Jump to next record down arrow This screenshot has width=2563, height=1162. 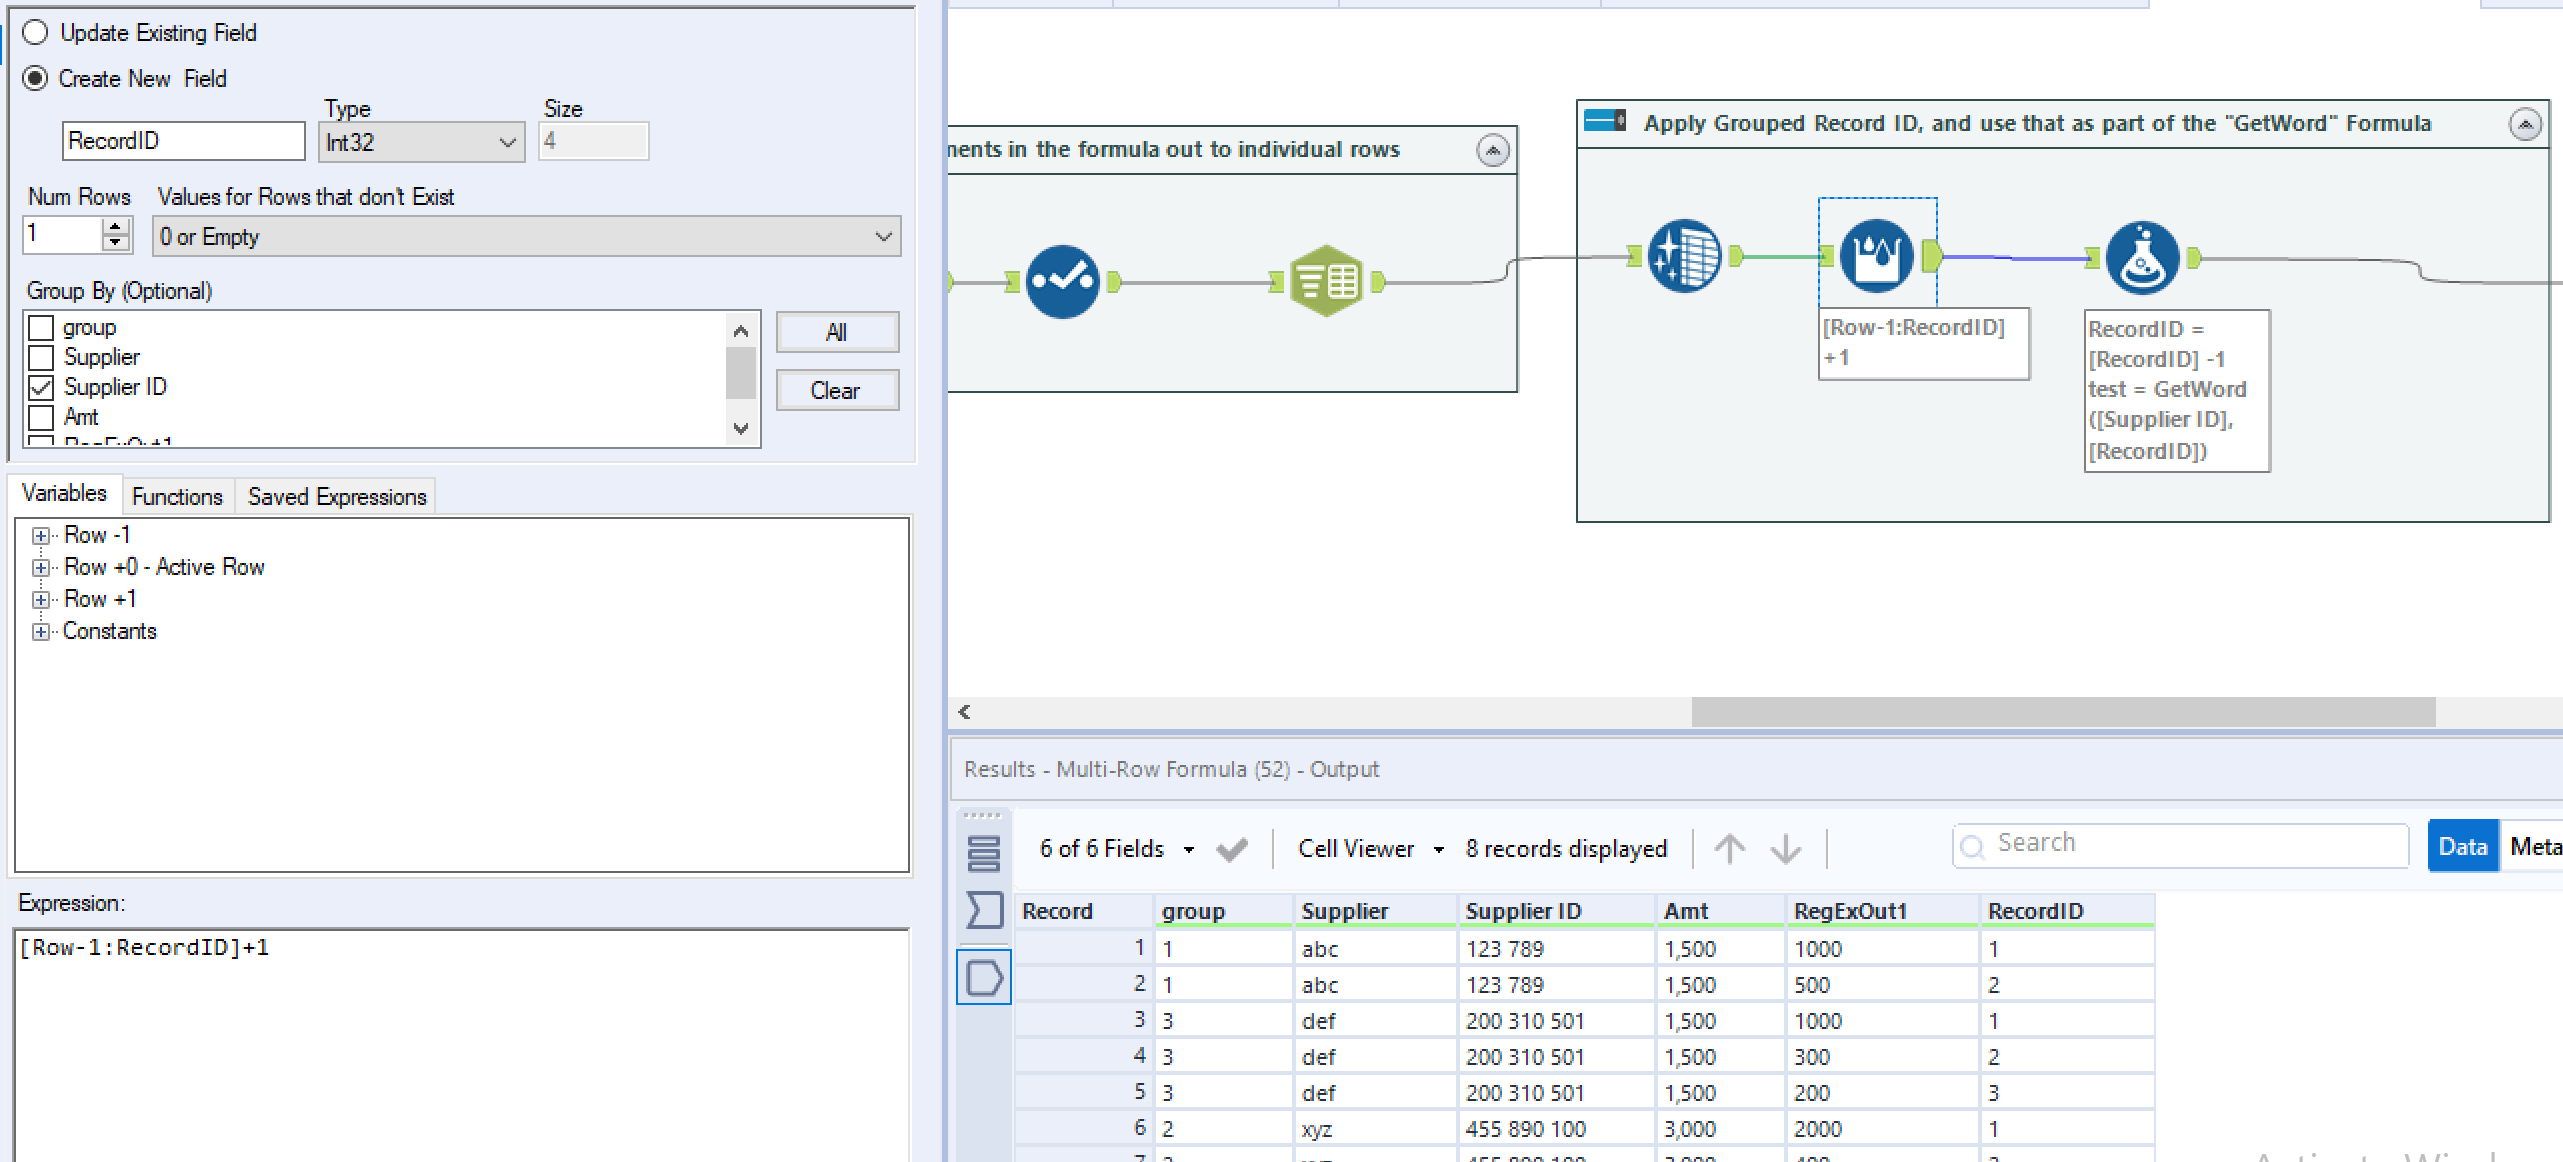point(1785,849)
